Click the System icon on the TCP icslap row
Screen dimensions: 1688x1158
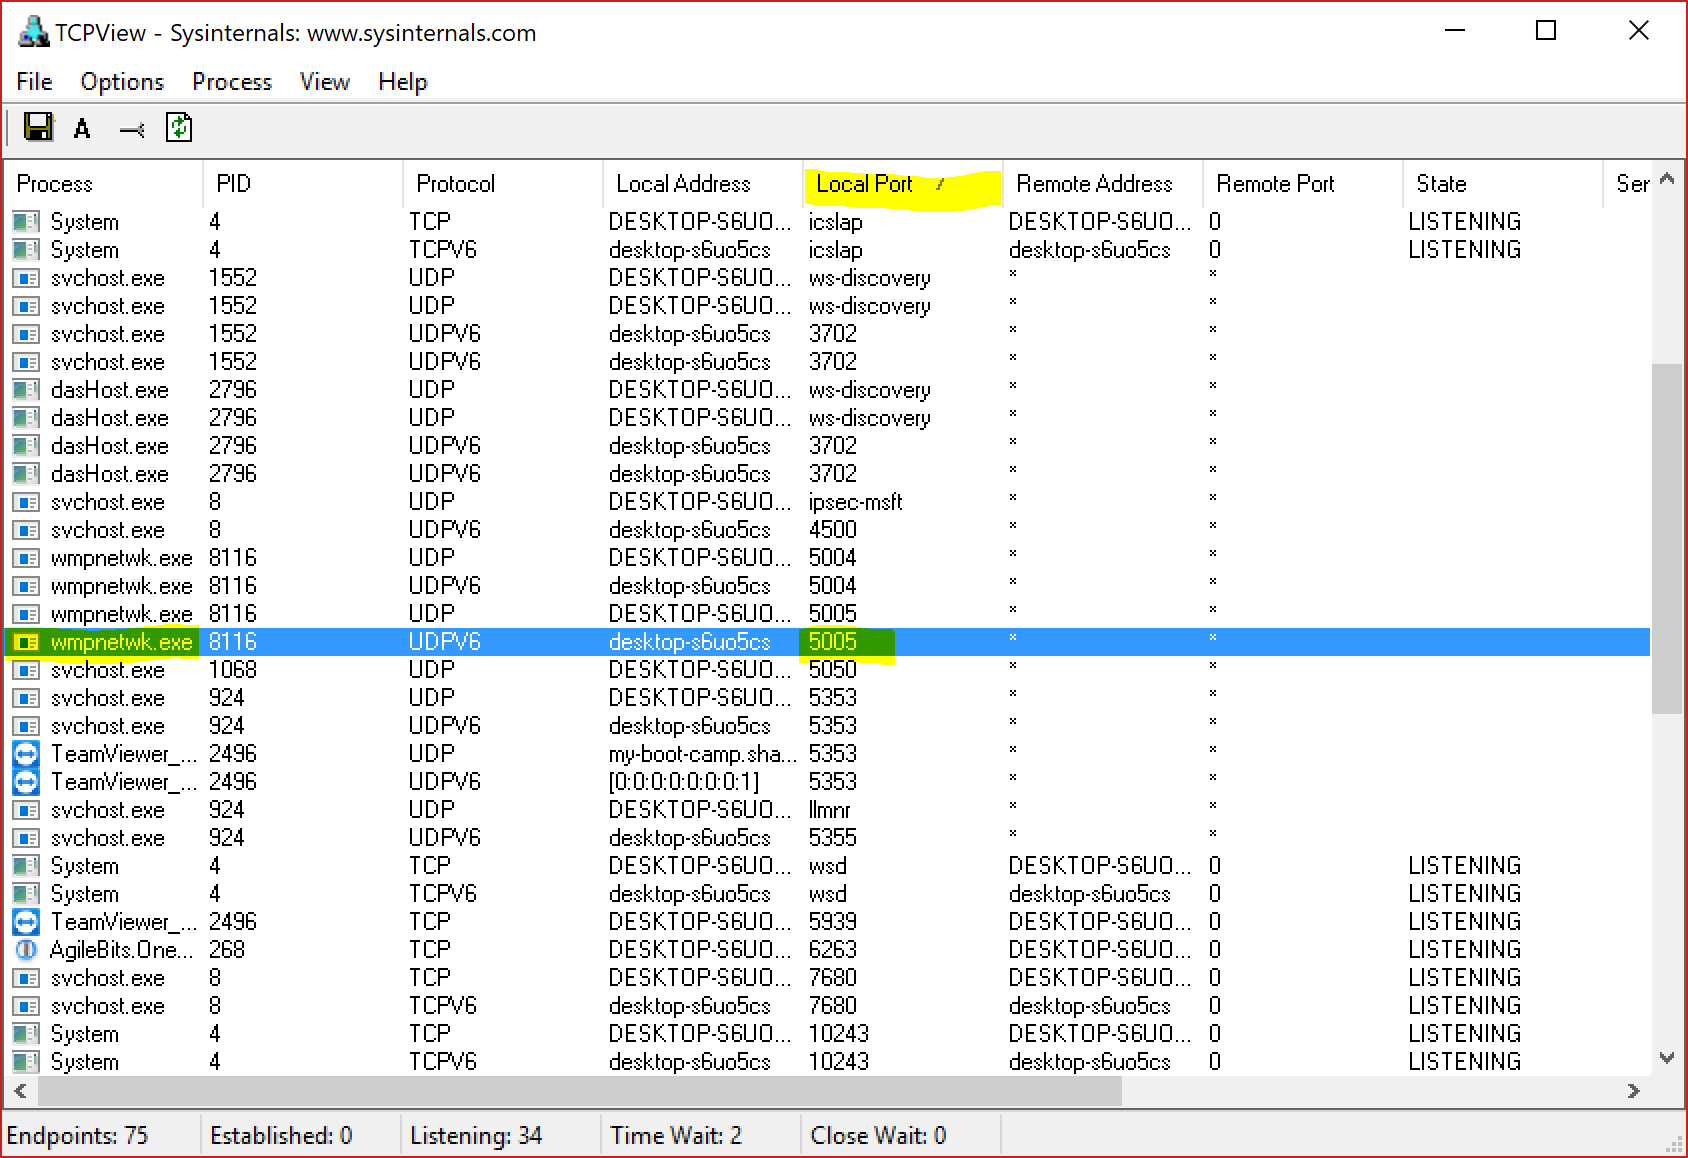tap(26, 222)
